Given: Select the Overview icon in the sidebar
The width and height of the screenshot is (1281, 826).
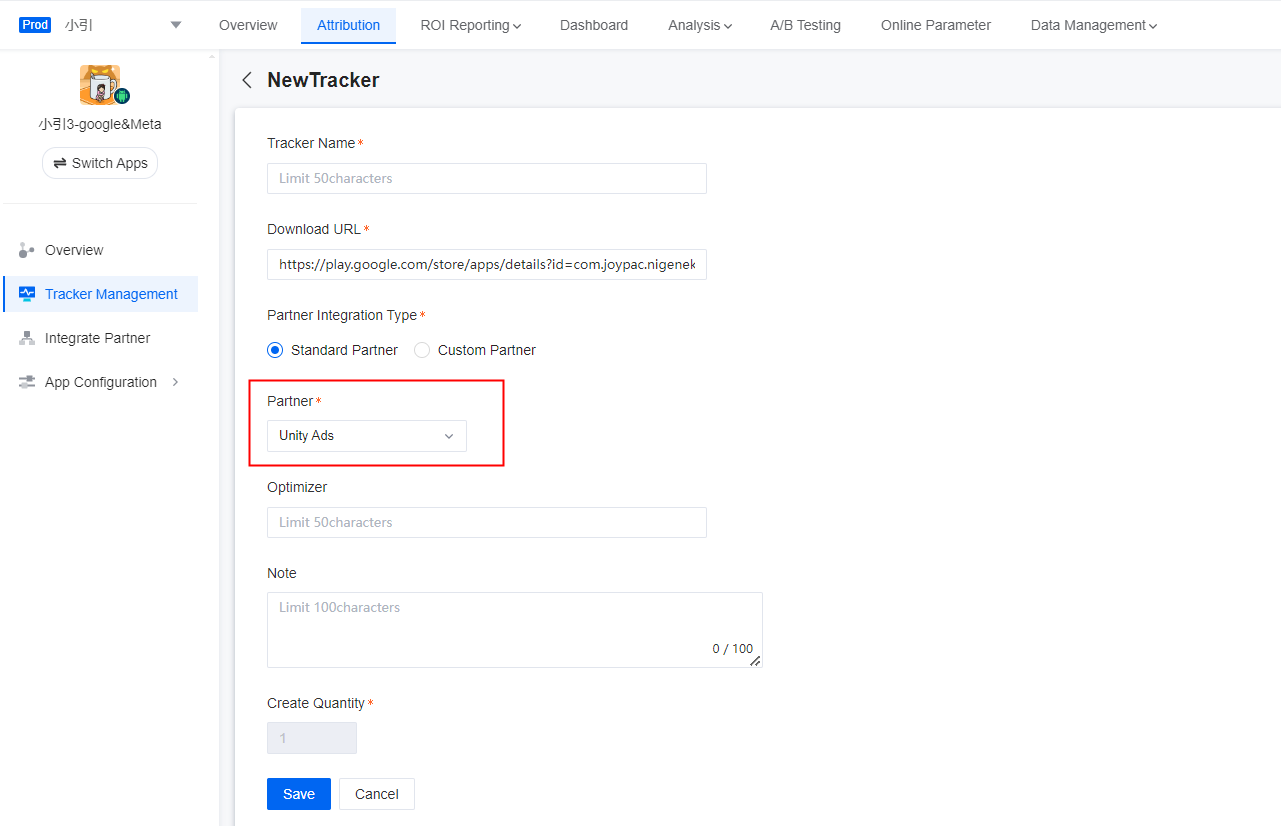Looking at the screenshot, I should pyautogui.click(x=26, y=250).
